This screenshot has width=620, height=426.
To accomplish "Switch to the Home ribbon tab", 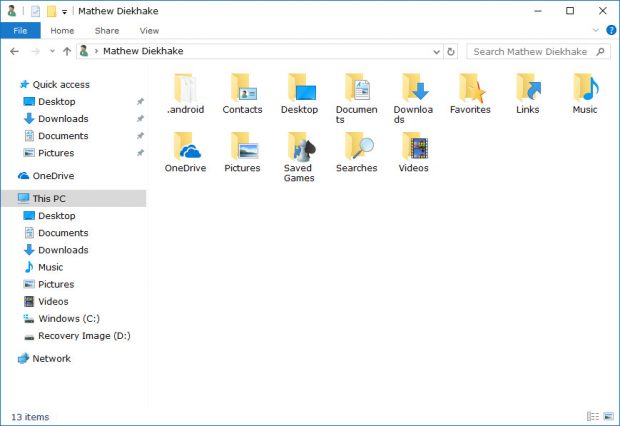I will pos(62,30).
